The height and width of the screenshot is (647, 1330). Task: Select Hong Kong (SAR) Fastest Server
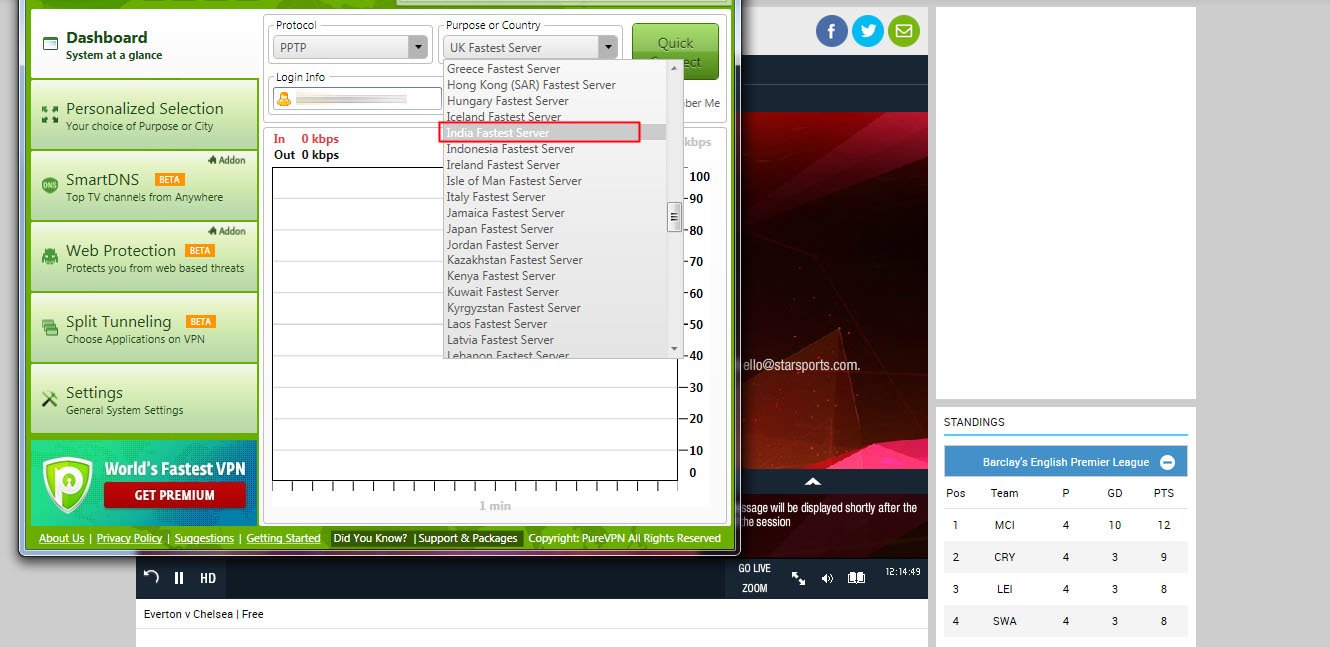tap(555, 85)
